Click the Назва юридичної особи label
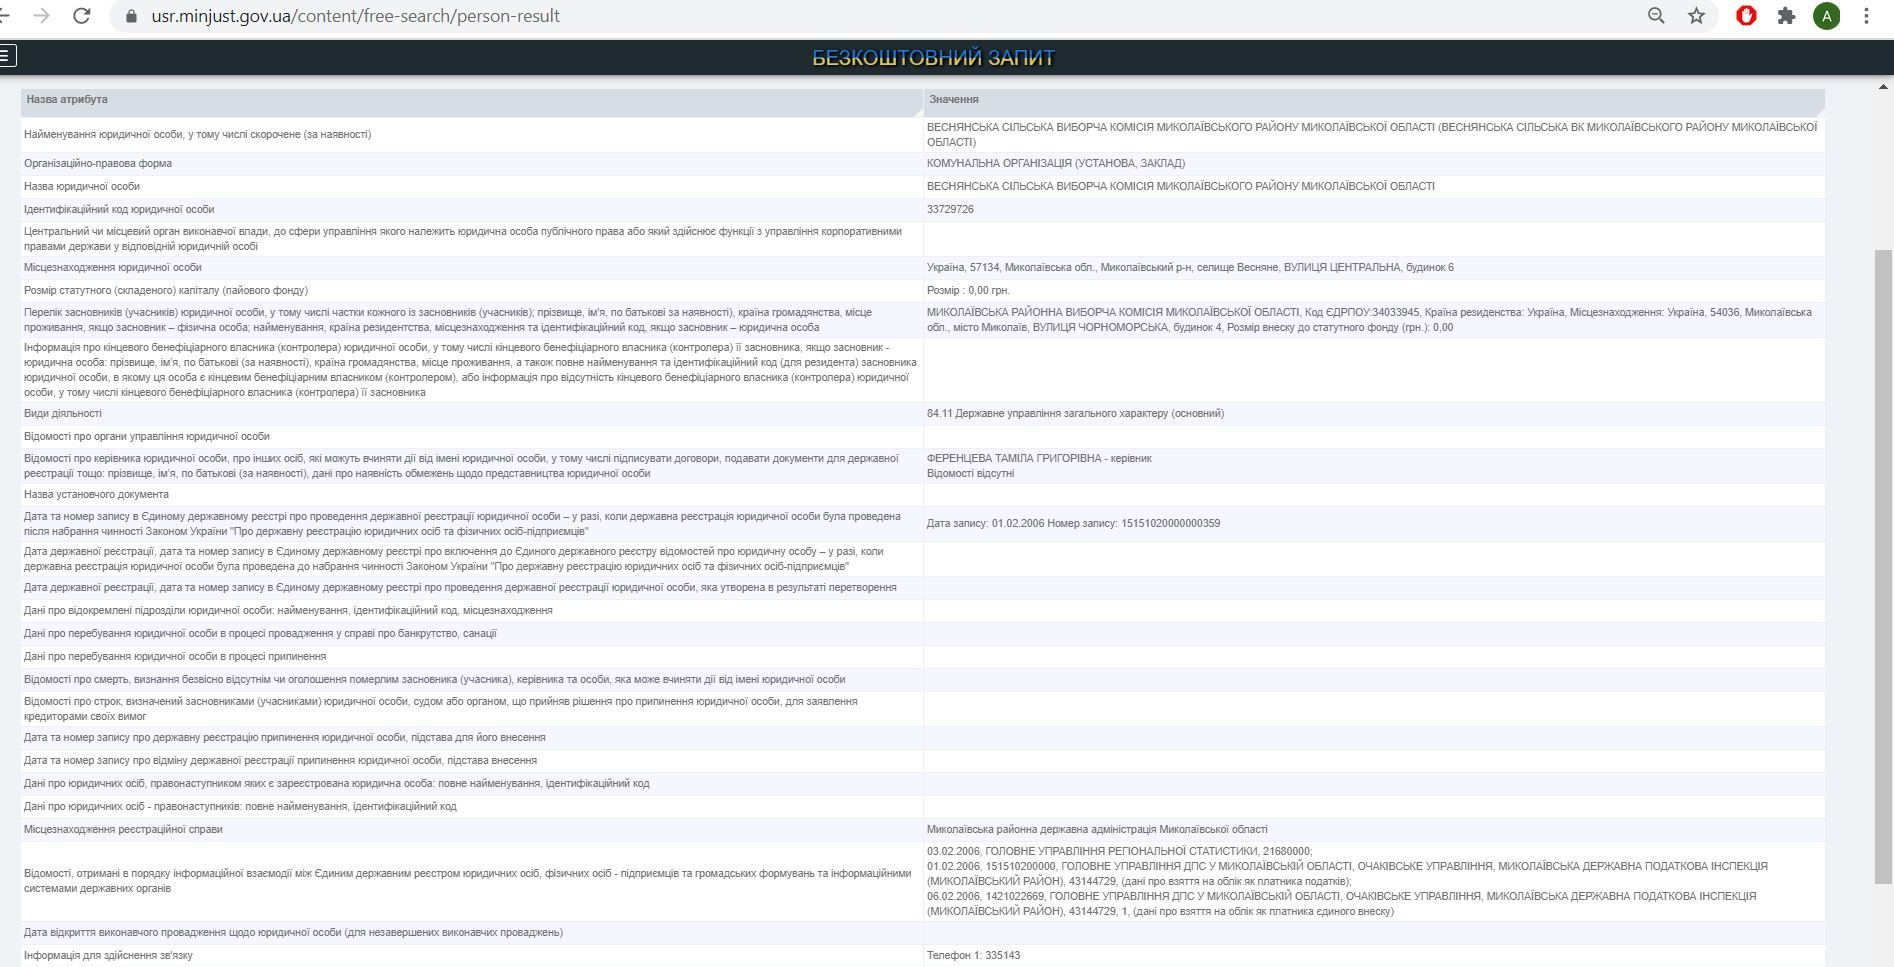The height and width of the screenshot is (967, 1894). coord(82,186)
